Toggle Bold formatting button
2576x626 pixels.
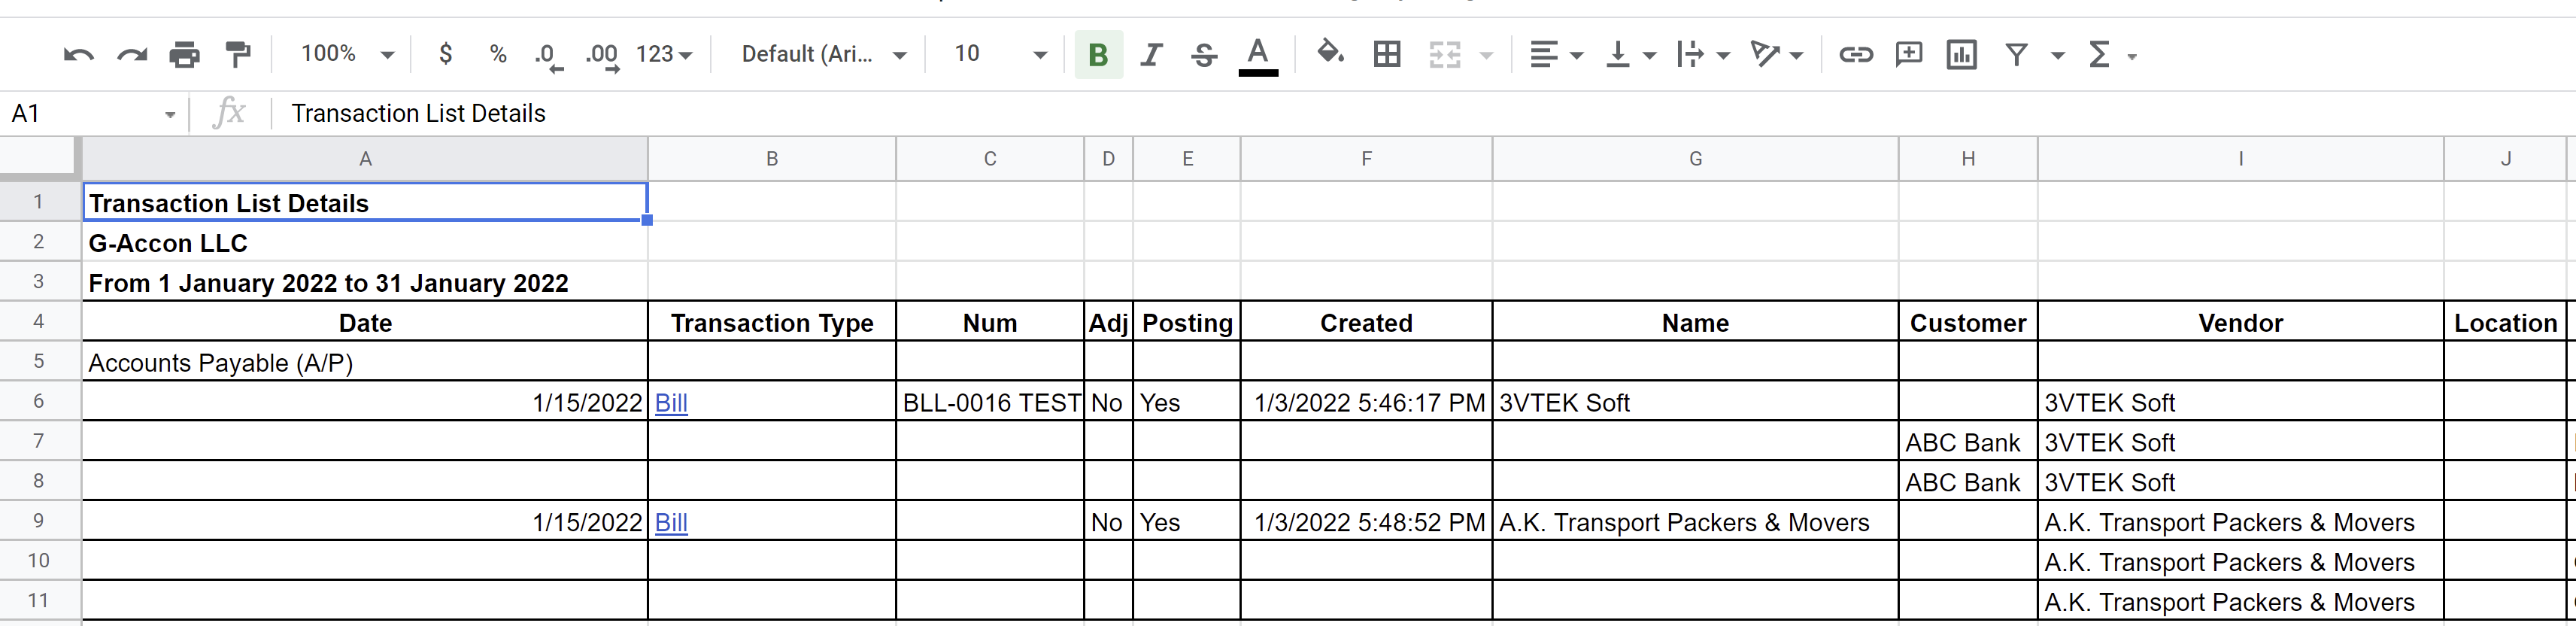click(1098, 54)
